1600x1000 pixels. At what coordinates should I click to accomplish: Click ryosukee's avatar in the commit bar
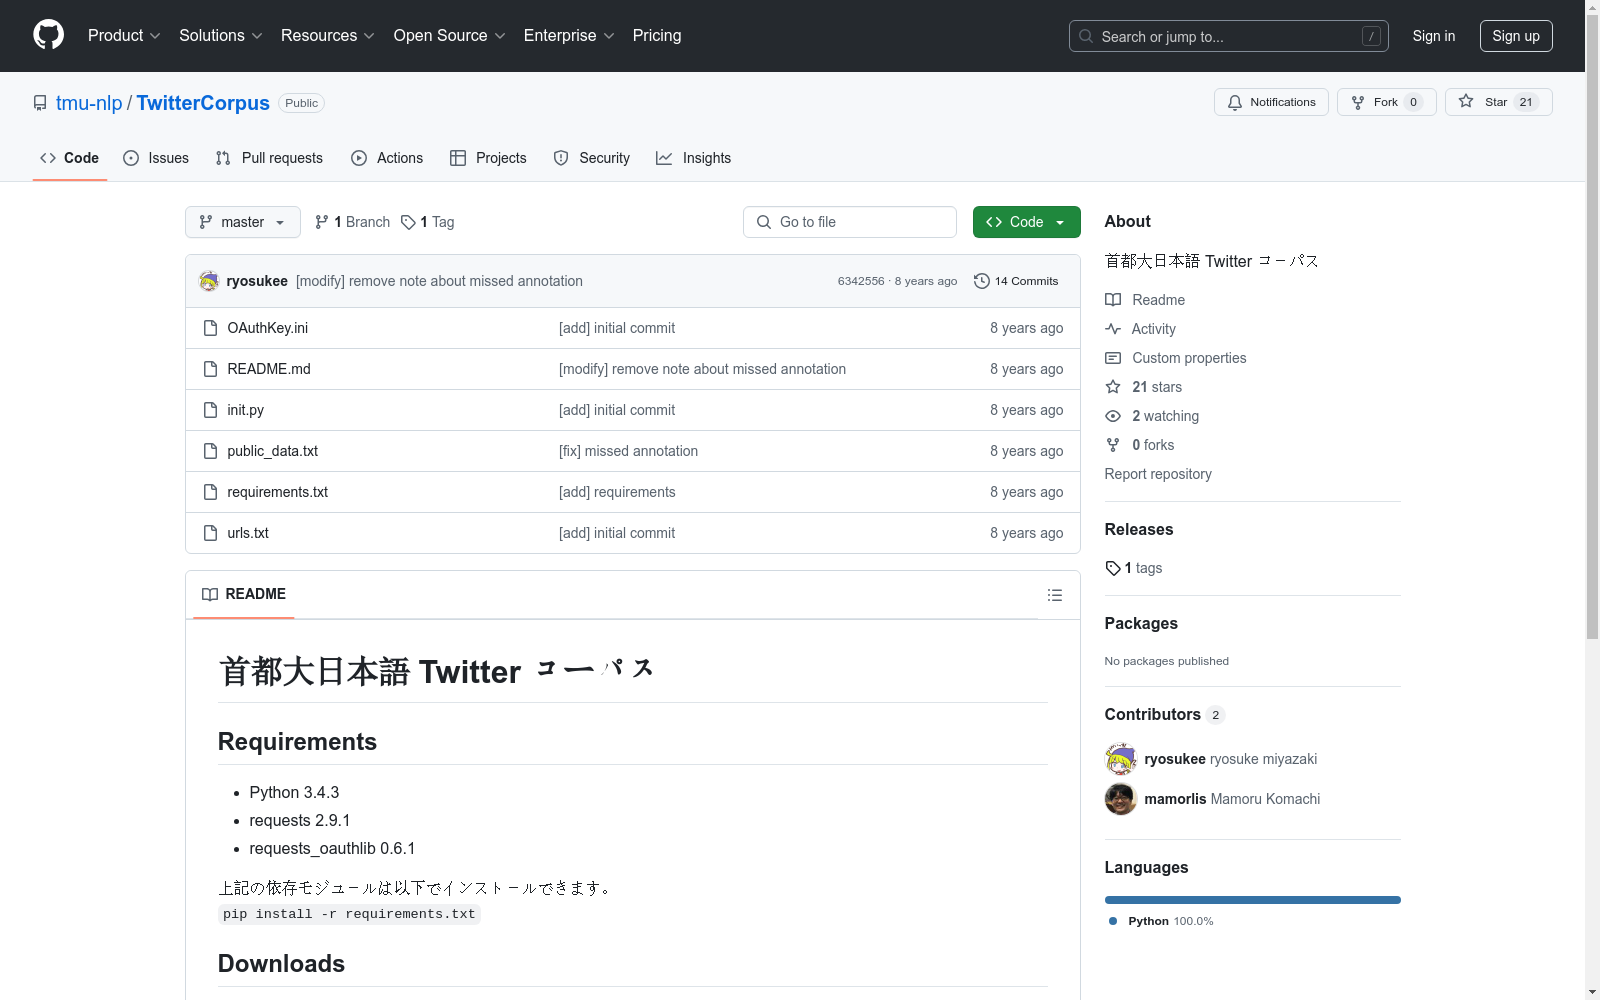(209, 281)
